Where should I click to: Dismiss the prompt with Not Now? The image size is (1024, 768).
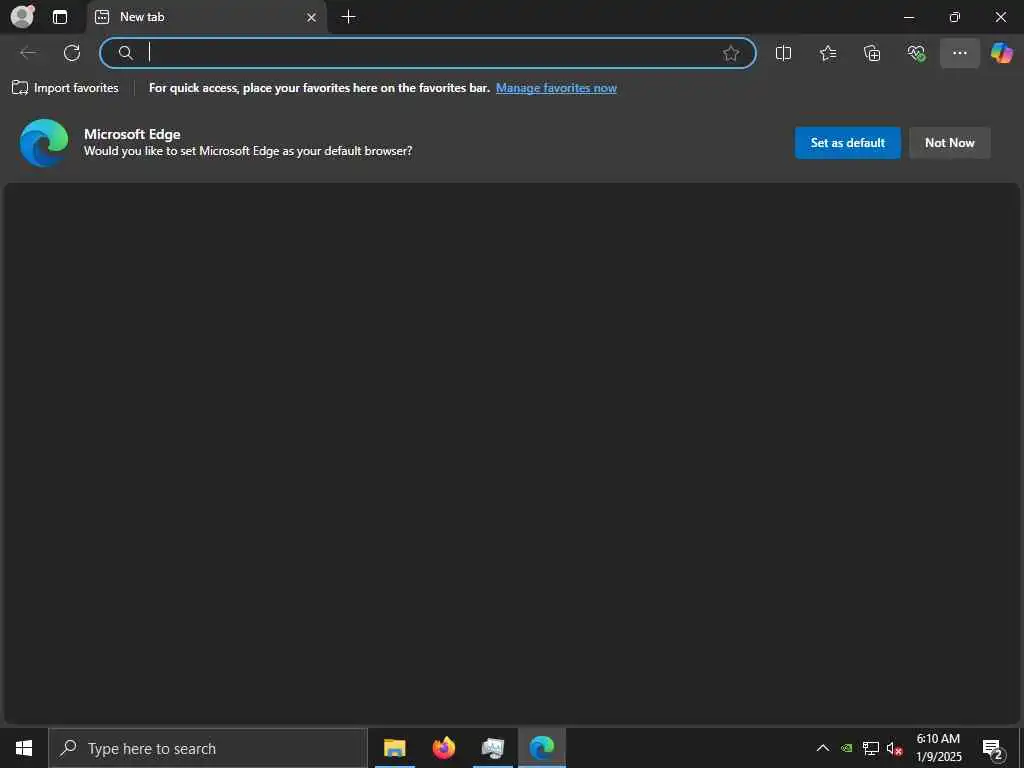(x=950, y=142)
